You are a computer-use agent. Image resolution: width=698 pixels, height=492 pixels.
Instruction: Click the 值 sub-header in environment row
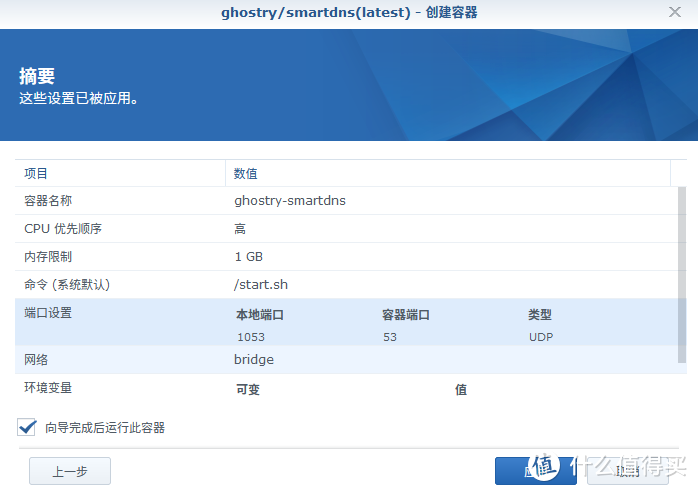pos(461,390)
